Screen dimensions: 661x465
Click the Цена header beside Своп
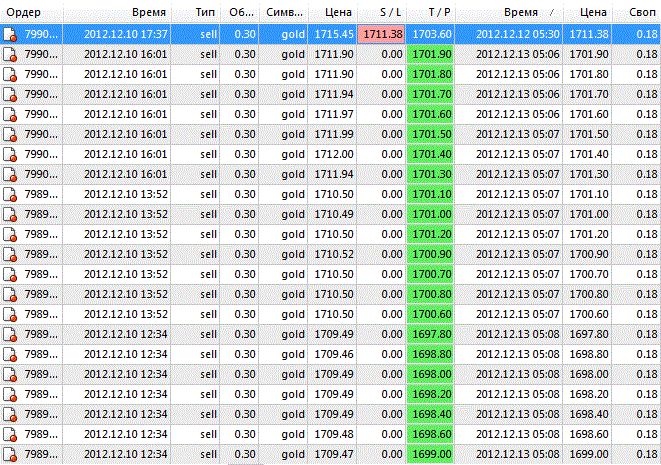tap(587, 12)
